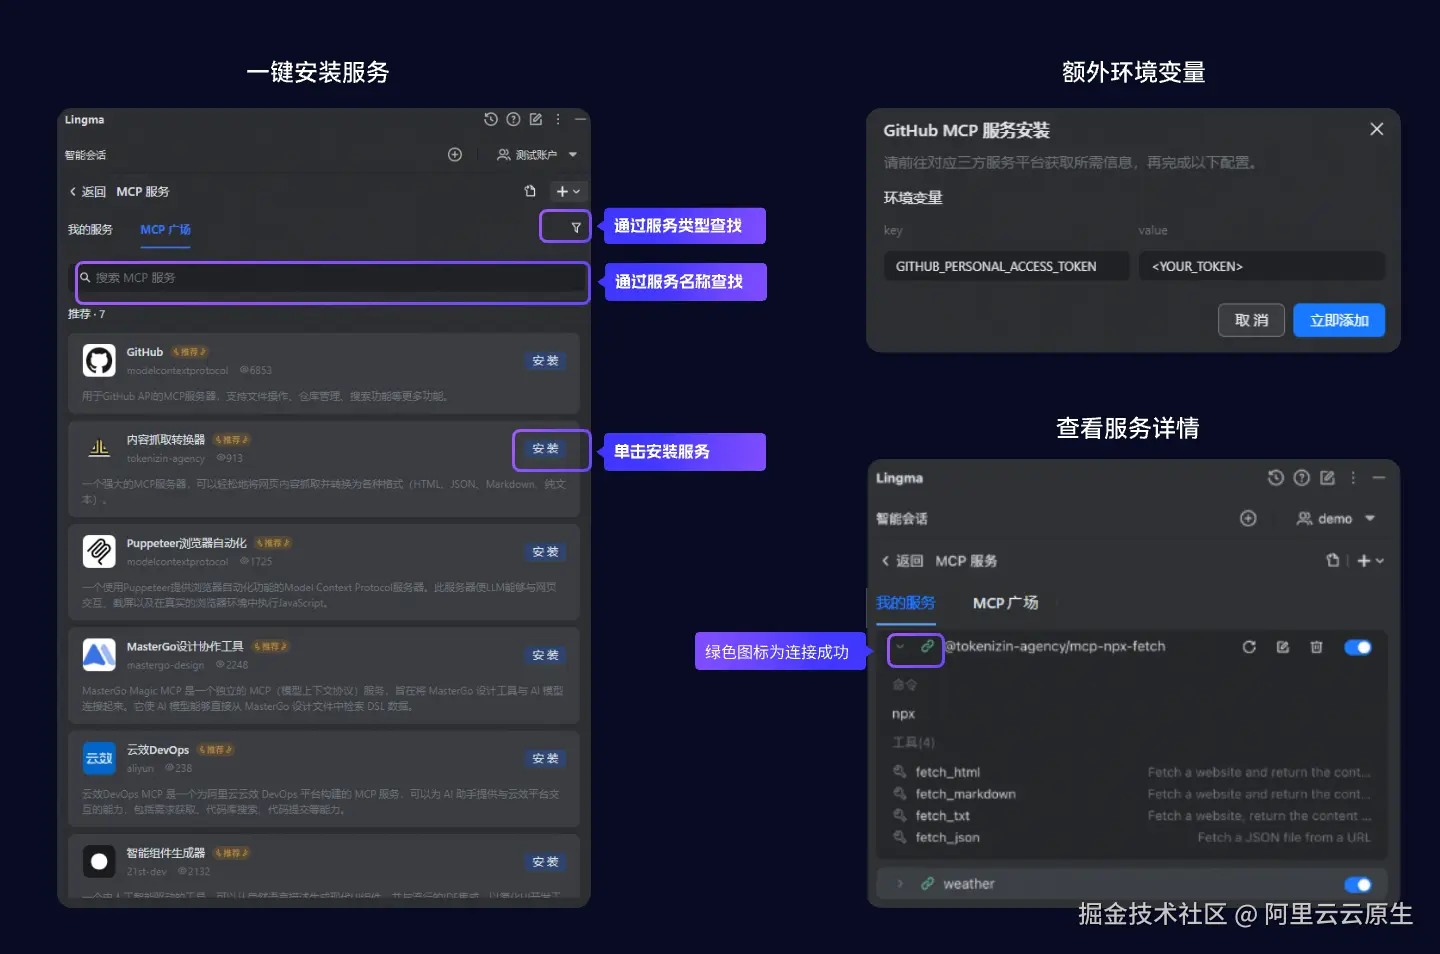This screenshot has height=954, width=1440.
Task: Click the npx command text
Action: coord(903,714)
